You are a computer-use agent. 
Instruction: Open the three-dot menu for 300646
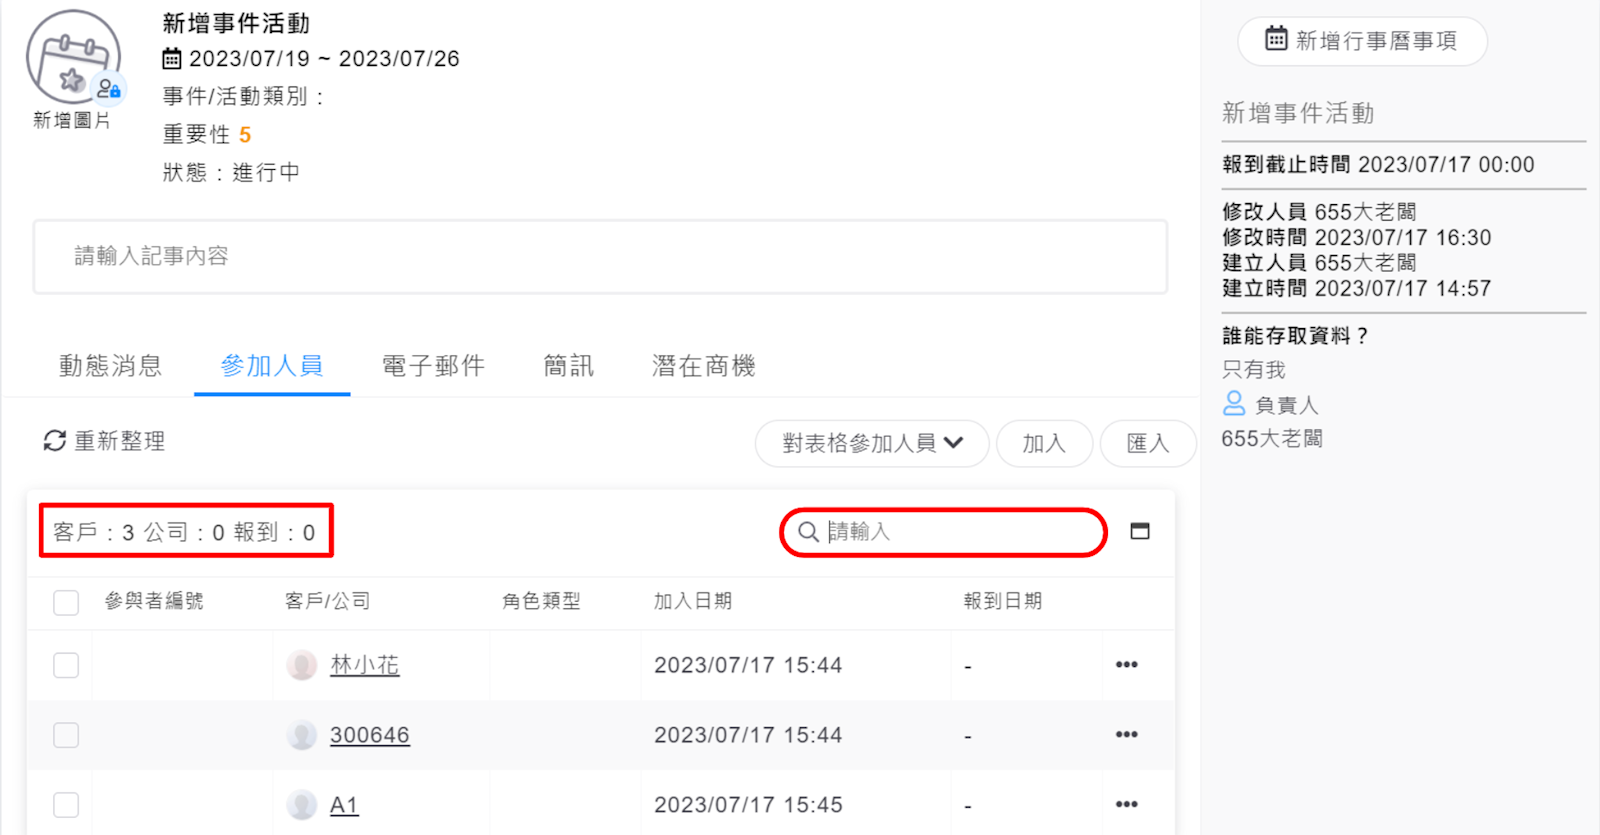(x=1126, y=735)
